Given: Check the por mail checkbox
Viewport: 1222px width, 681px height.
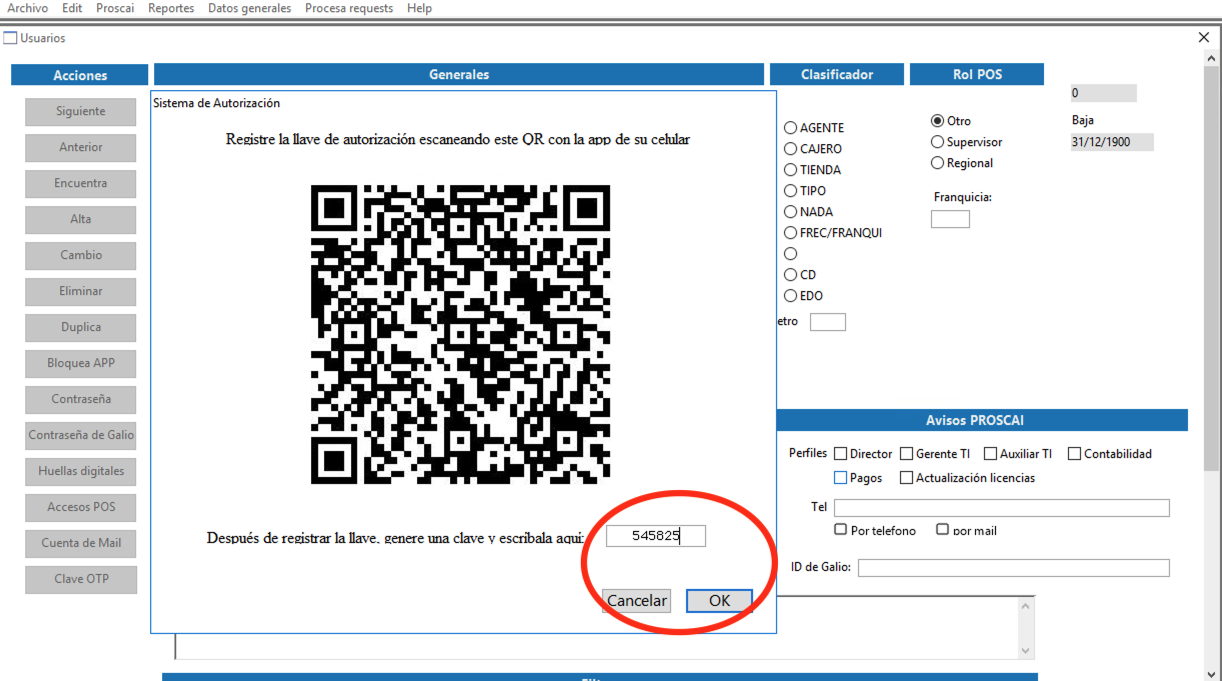Looking at the screenshot, I should [943, 529].
